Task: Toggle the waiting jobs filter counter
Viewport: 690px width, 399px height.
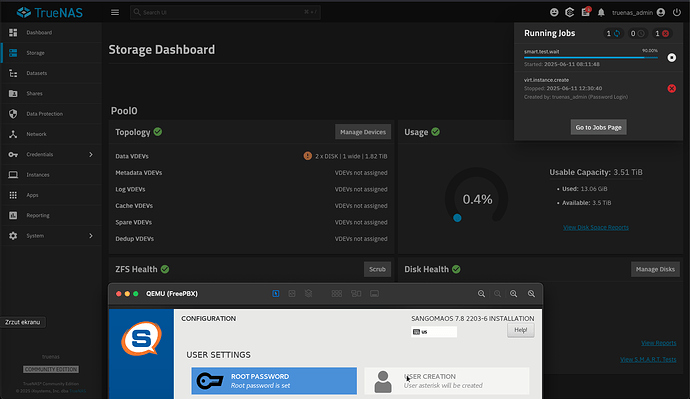Action: coord(638,33)
